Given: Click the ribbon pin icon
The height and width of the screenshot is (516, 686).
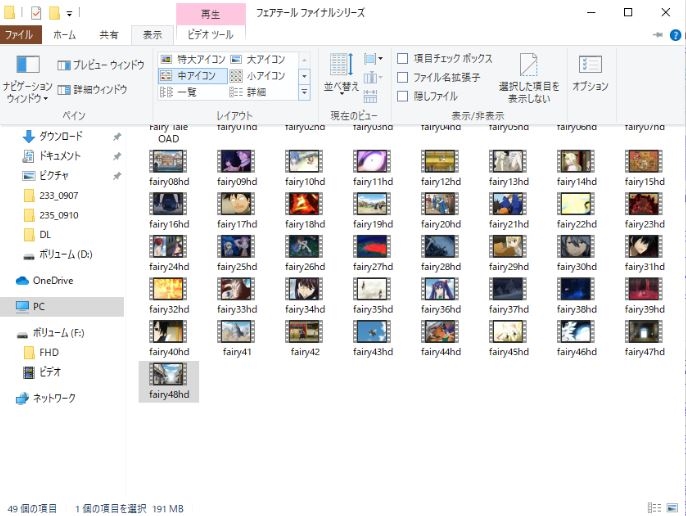Looking at the screenshot, I should (x=658, y=35).
